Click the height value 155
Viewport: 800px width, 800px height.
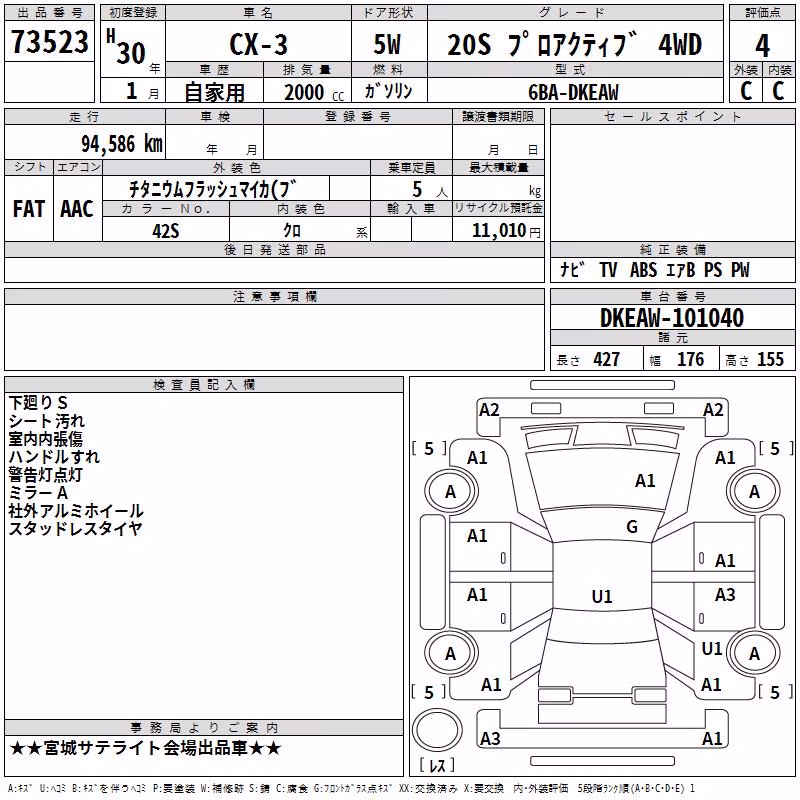pos(770,359)
